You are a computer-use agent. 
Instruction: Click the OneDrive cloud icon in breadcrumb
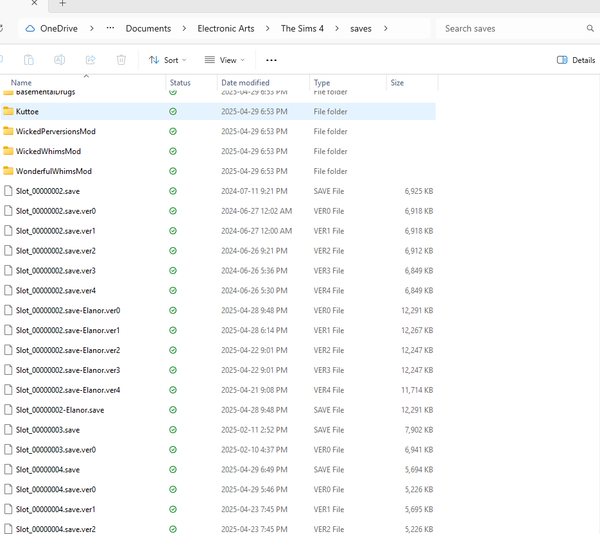[30, 29]
